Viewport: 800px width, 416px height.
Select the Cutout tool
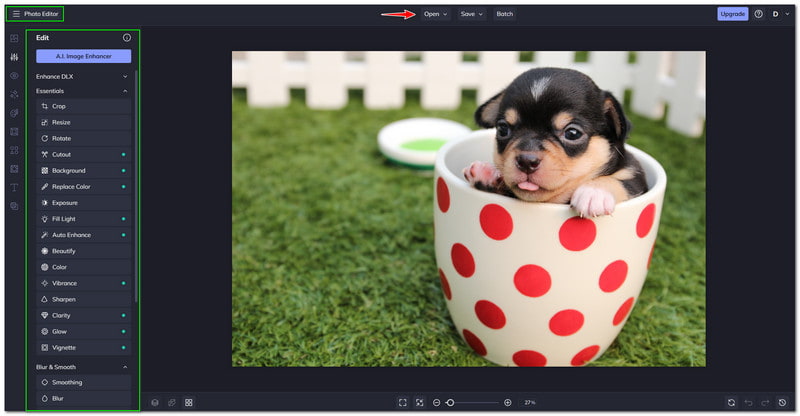click(84, 155)
